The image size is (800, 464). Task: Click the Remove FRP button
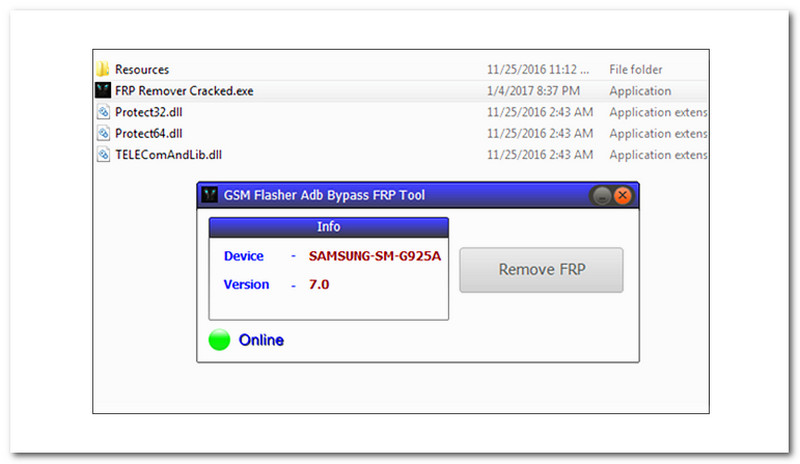(x=541, y=270)
